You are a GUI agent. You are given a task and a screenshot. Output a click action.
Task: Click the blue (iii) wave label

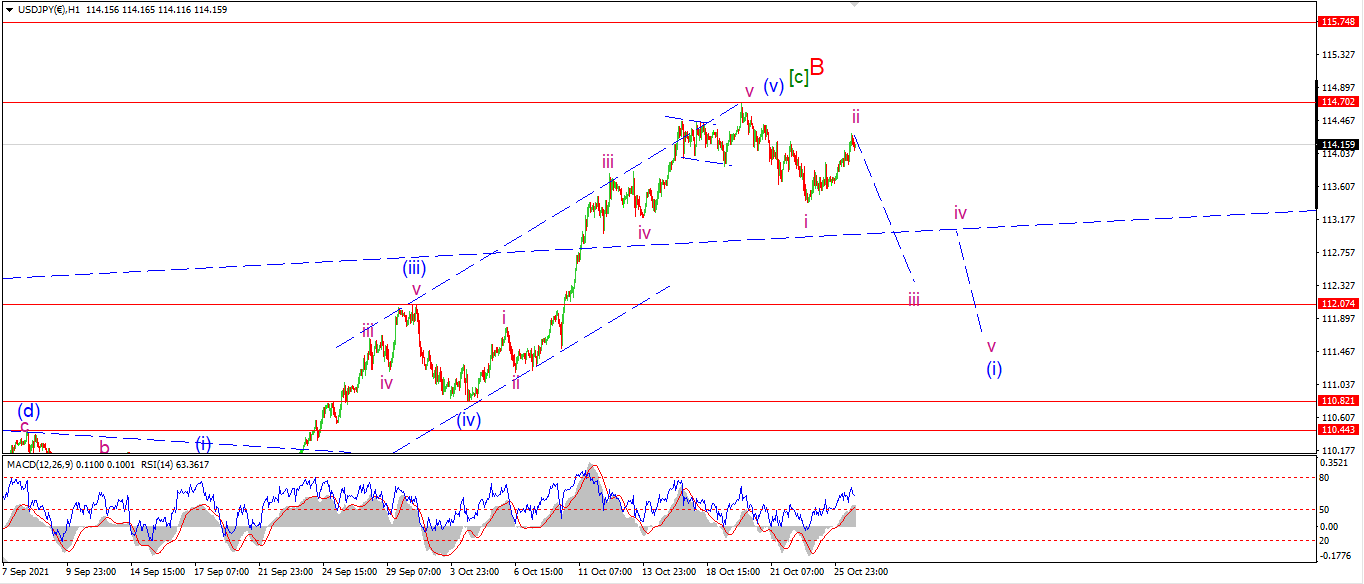[x=414, y=267]
